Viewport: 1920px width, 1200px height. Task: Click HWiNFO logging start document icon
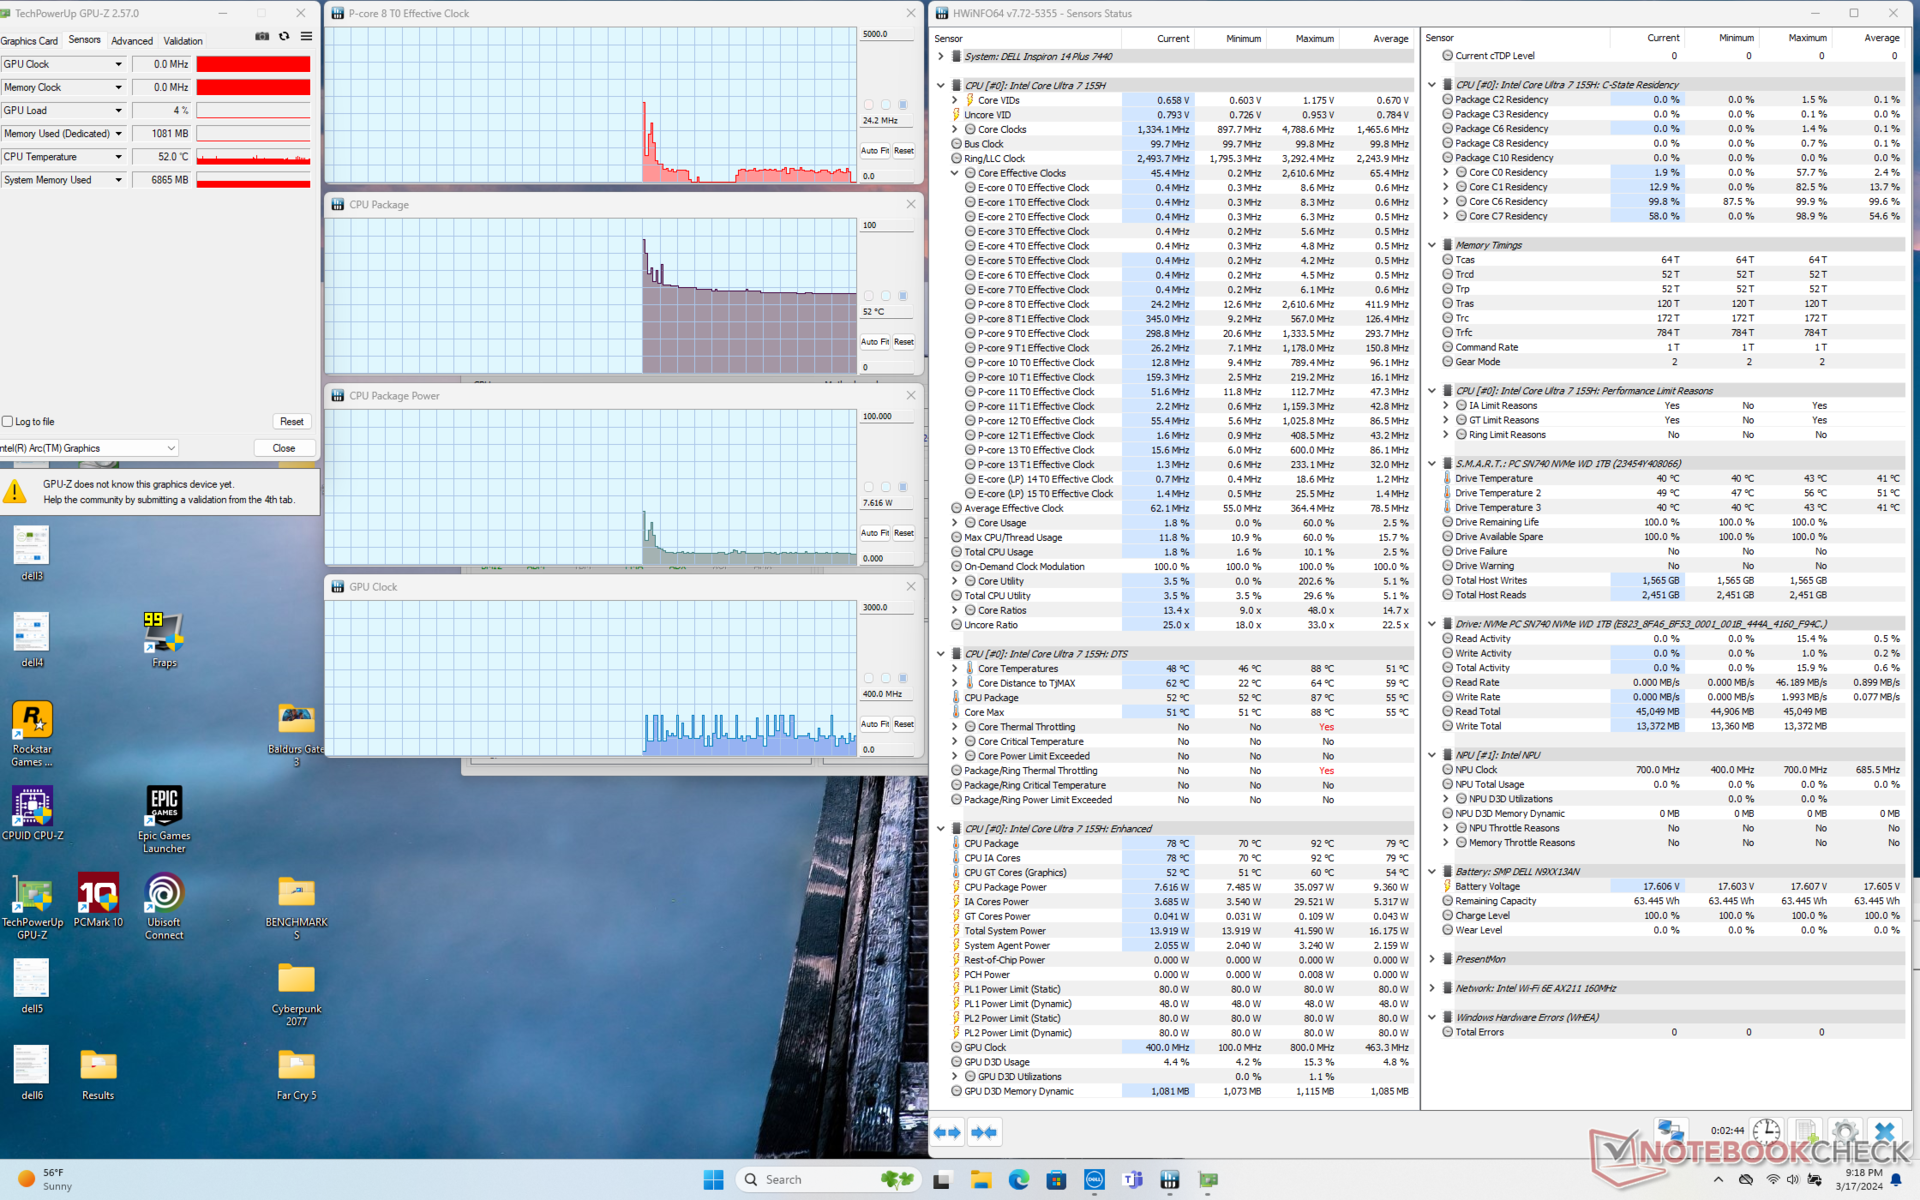[1806, 1132]
